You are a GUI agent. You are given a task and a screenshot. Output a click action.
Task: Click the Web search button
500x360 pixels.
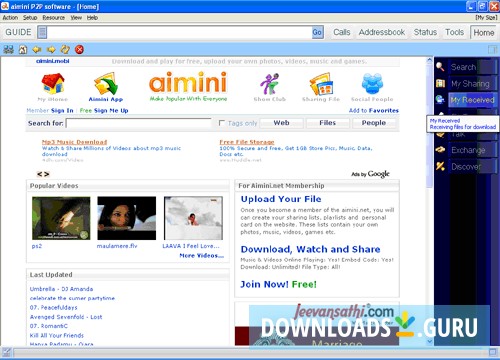[x=281, y=123]
